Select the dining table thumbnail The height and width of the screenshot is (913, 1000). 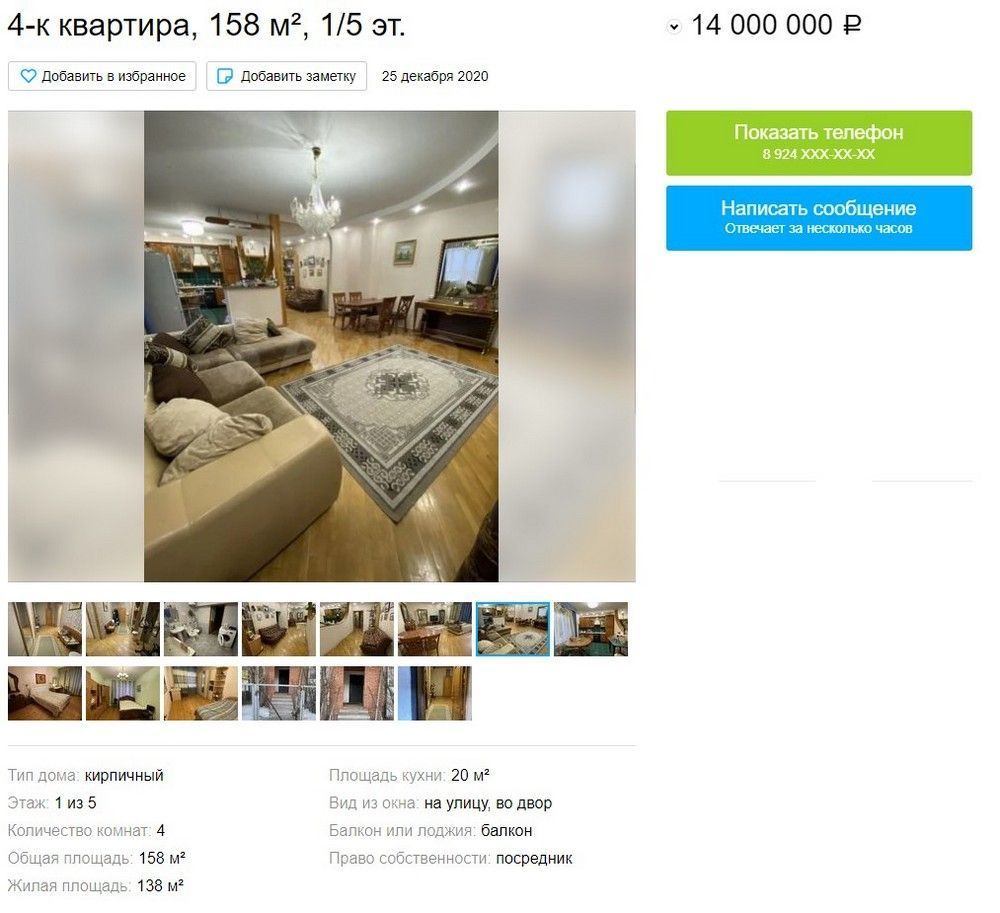435,629
